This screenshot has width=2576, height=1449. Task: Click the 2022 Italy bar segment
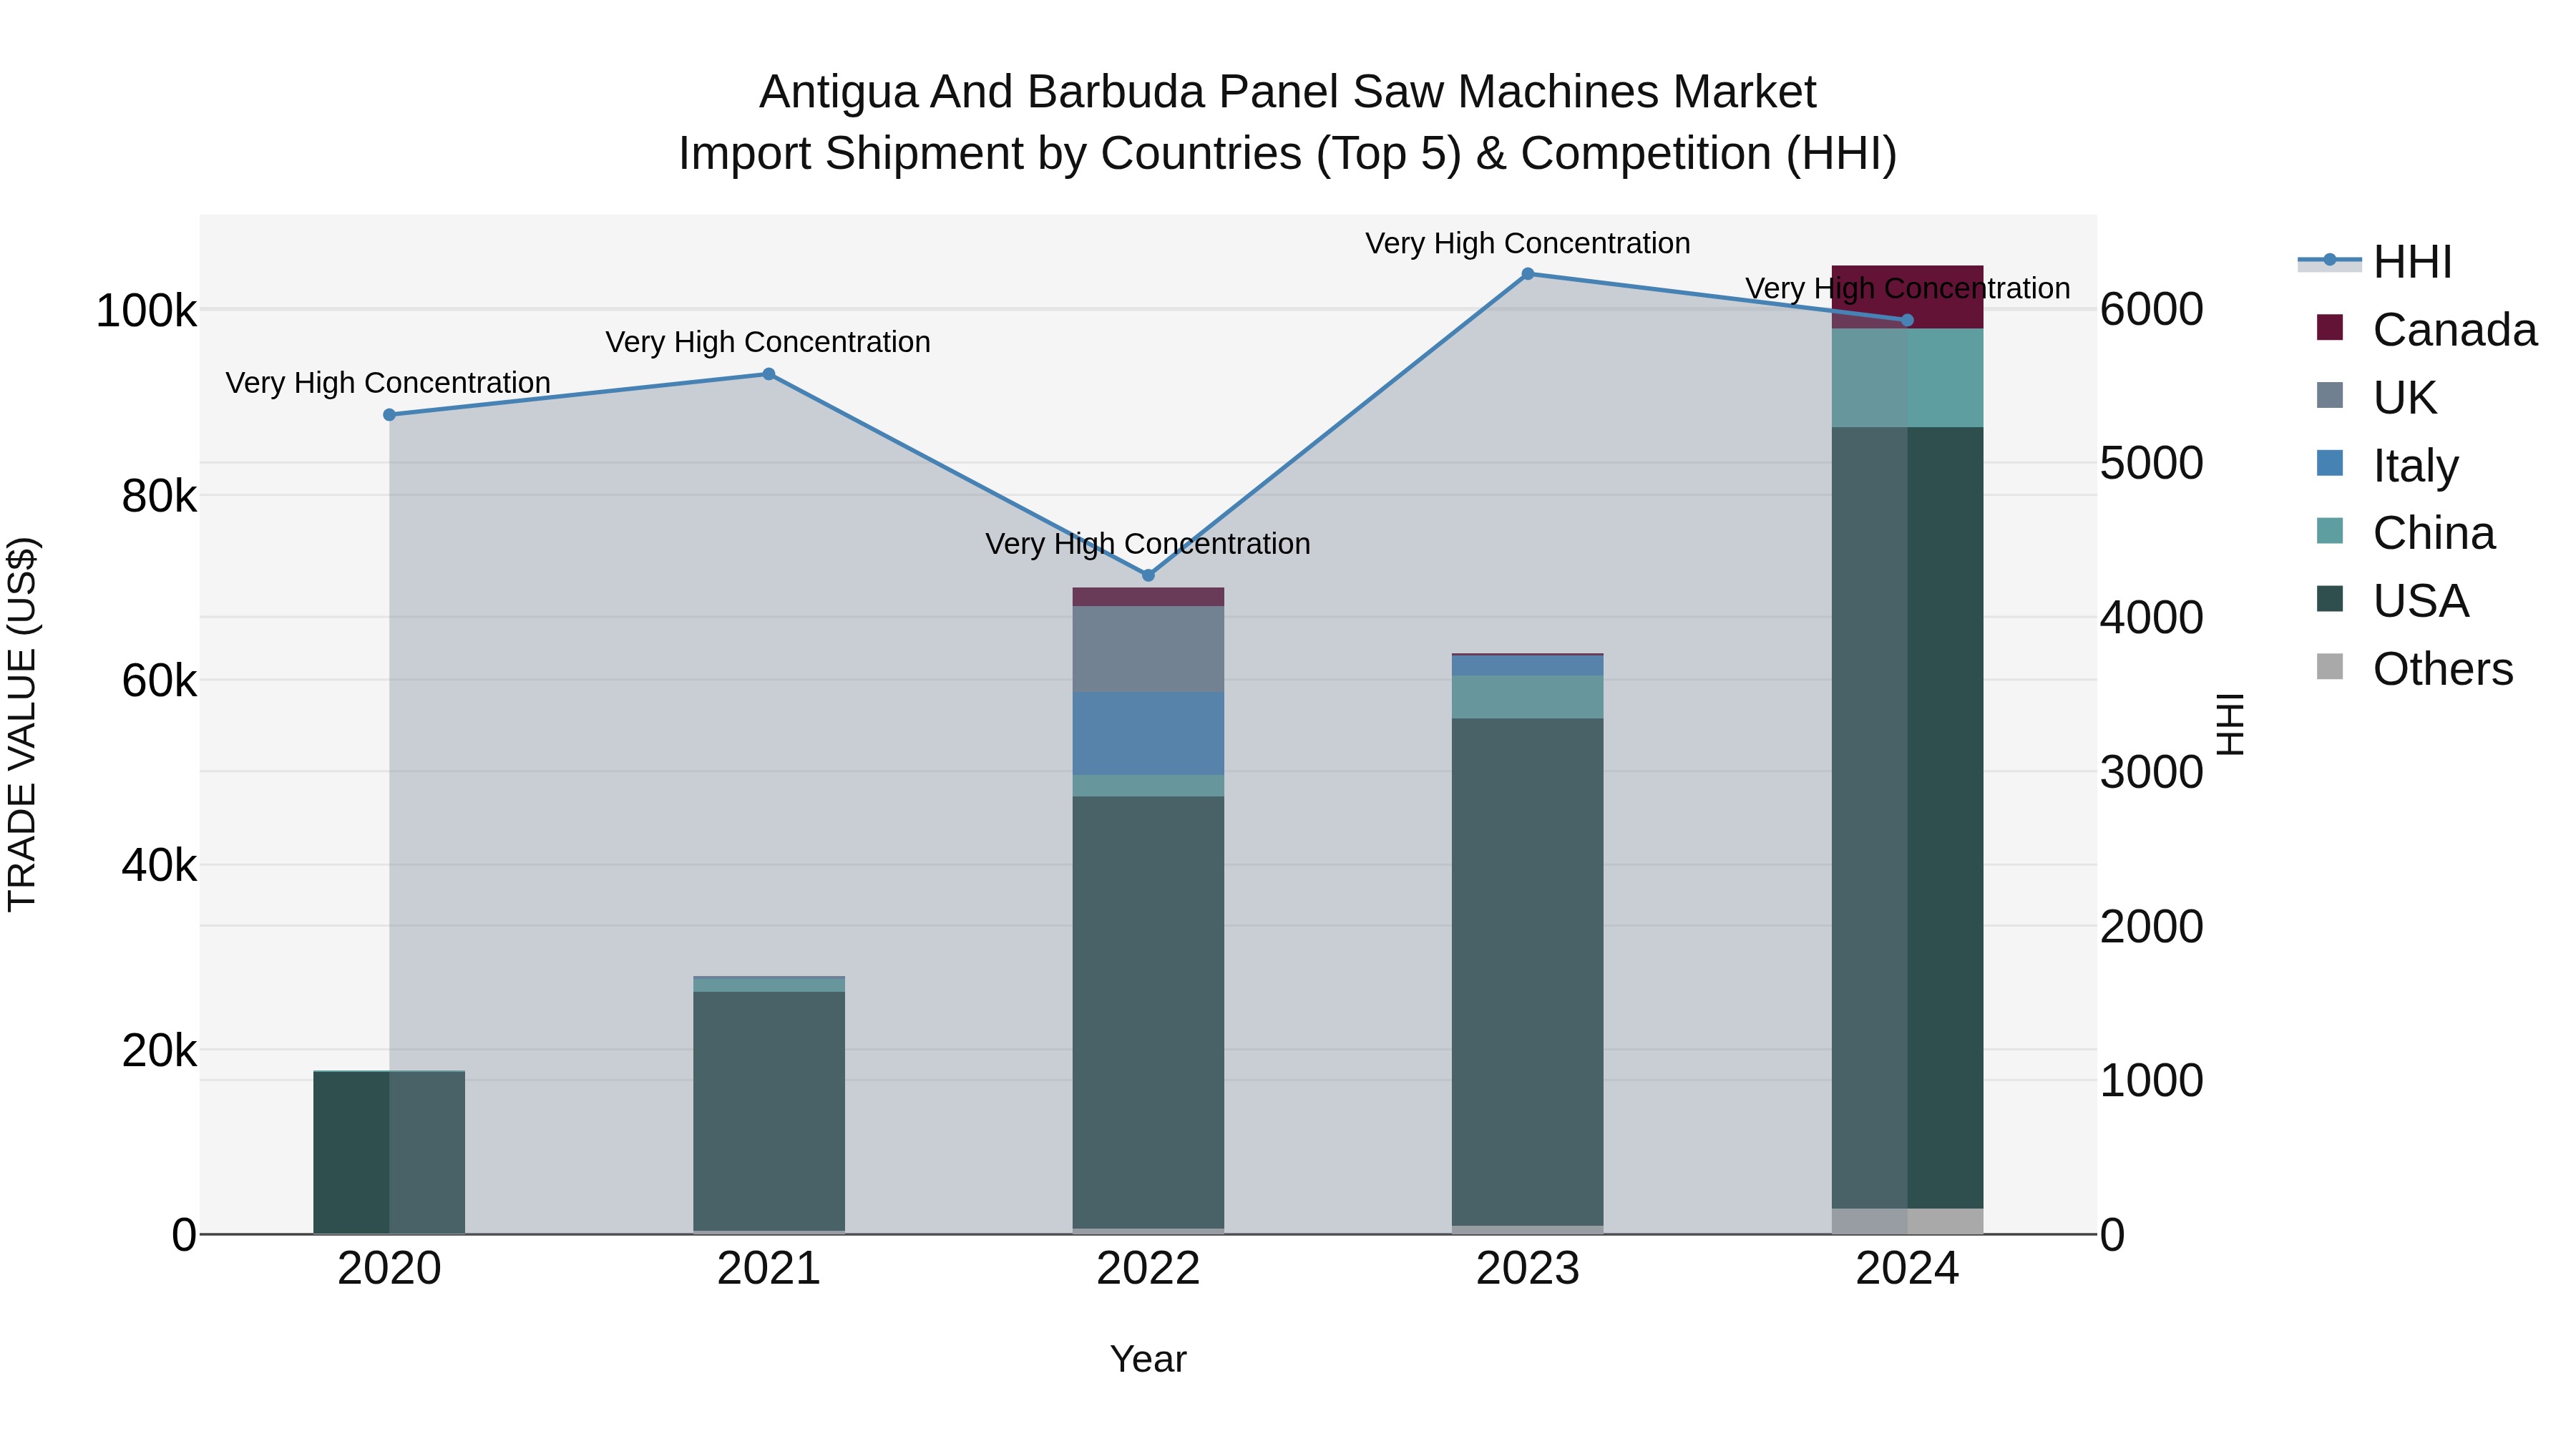(1148, 734)
